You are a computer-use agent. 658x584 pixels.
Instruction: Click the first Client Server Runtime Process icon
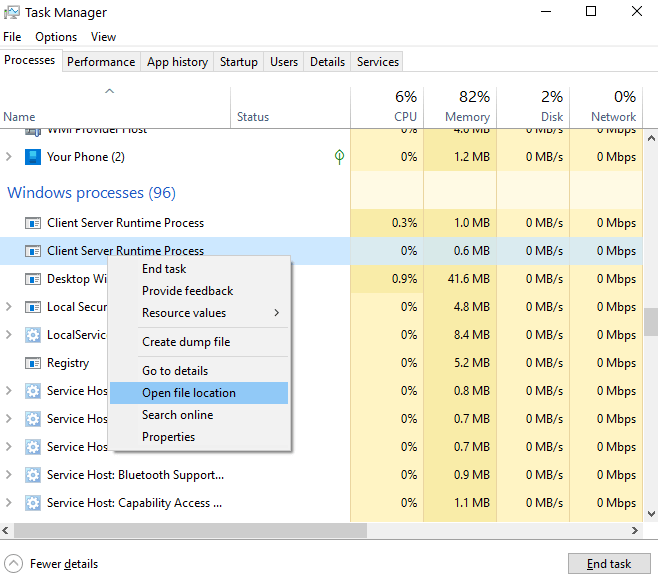pyautogui.click(x=32, y=223)
